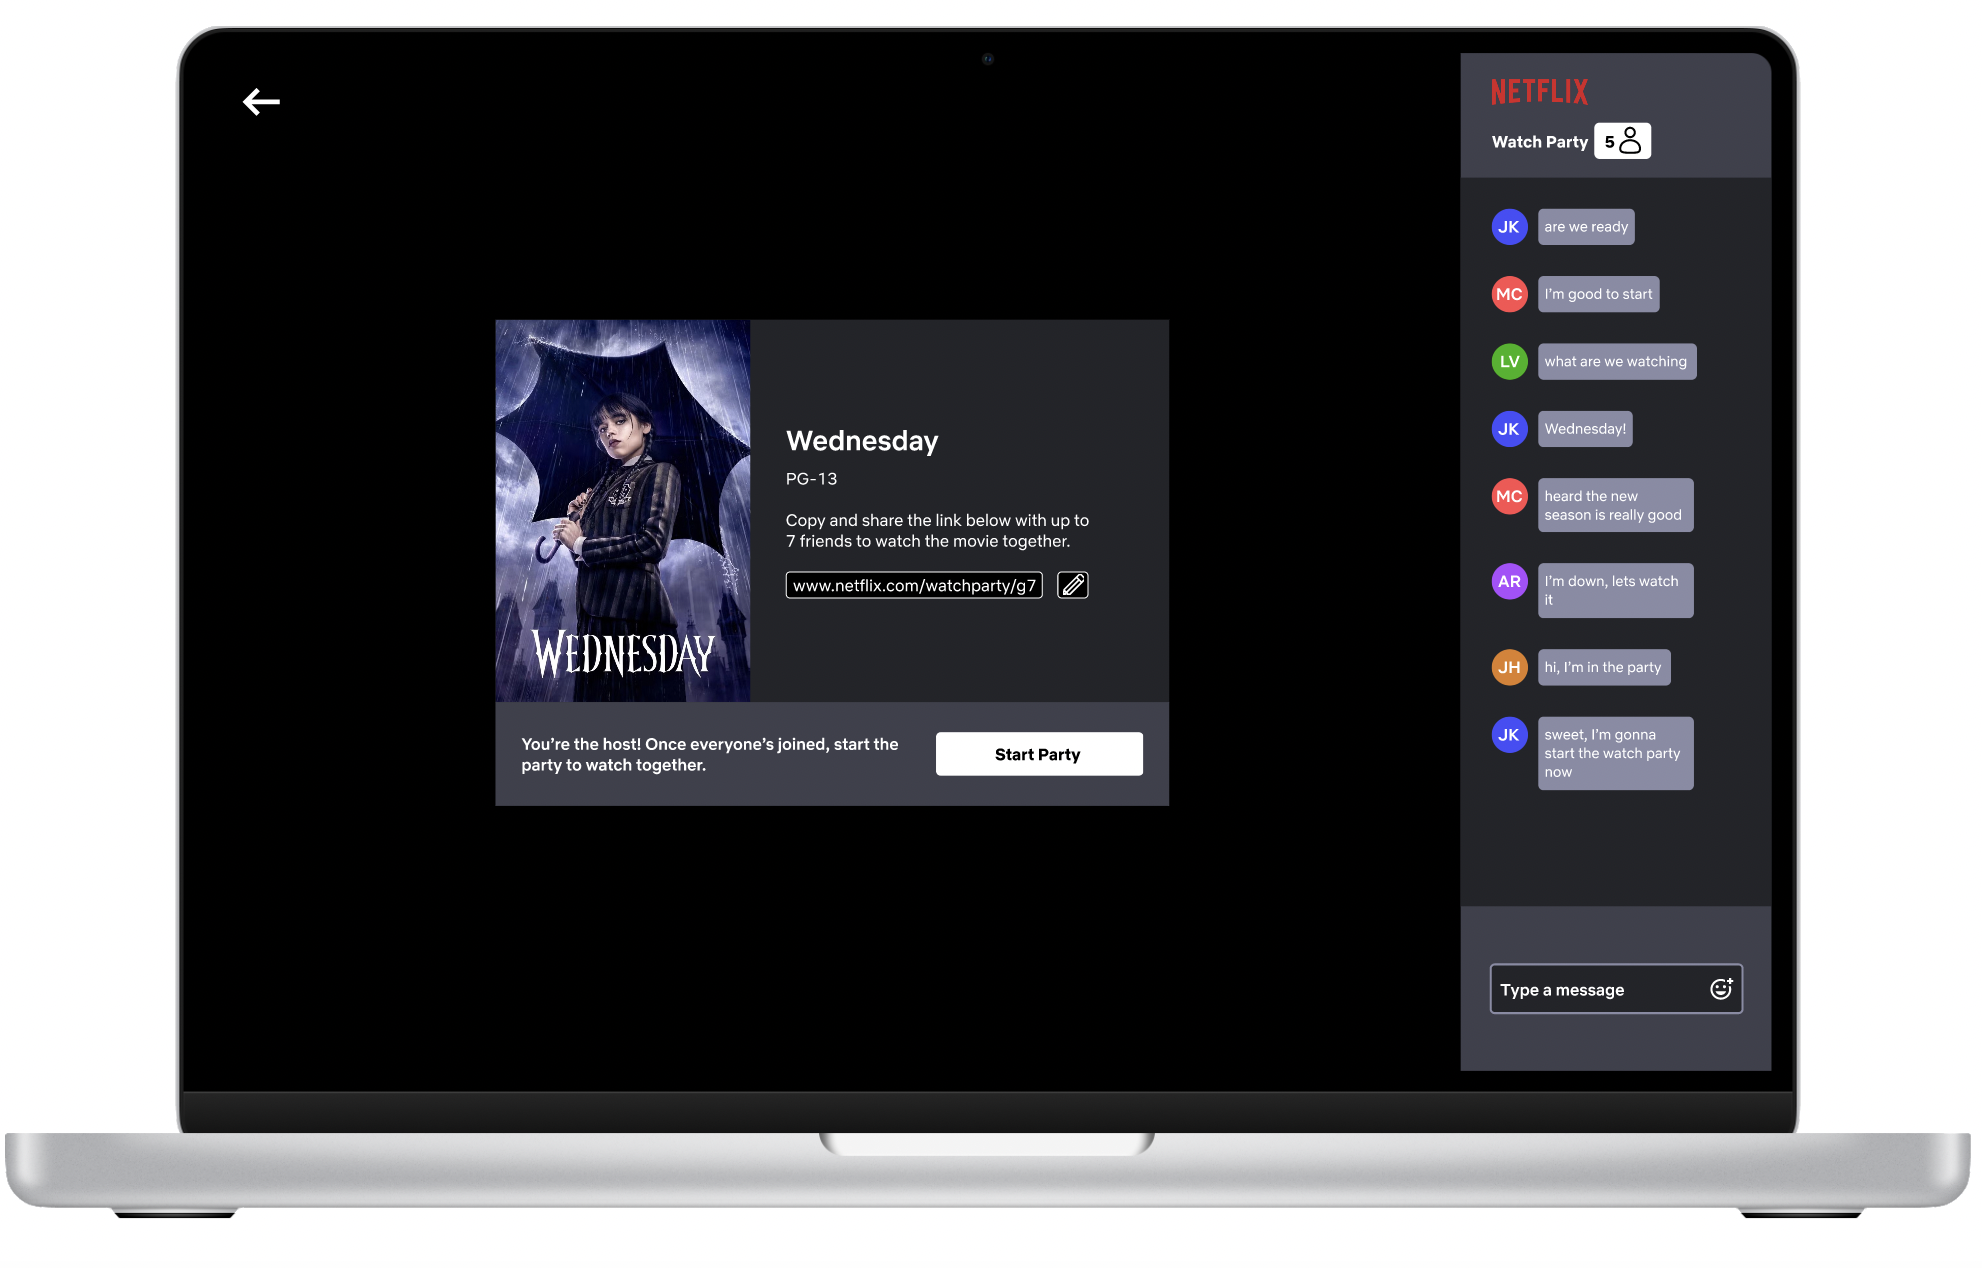Click the Wednesday poster thumbnail
1982x1268 pixels.
622,510
